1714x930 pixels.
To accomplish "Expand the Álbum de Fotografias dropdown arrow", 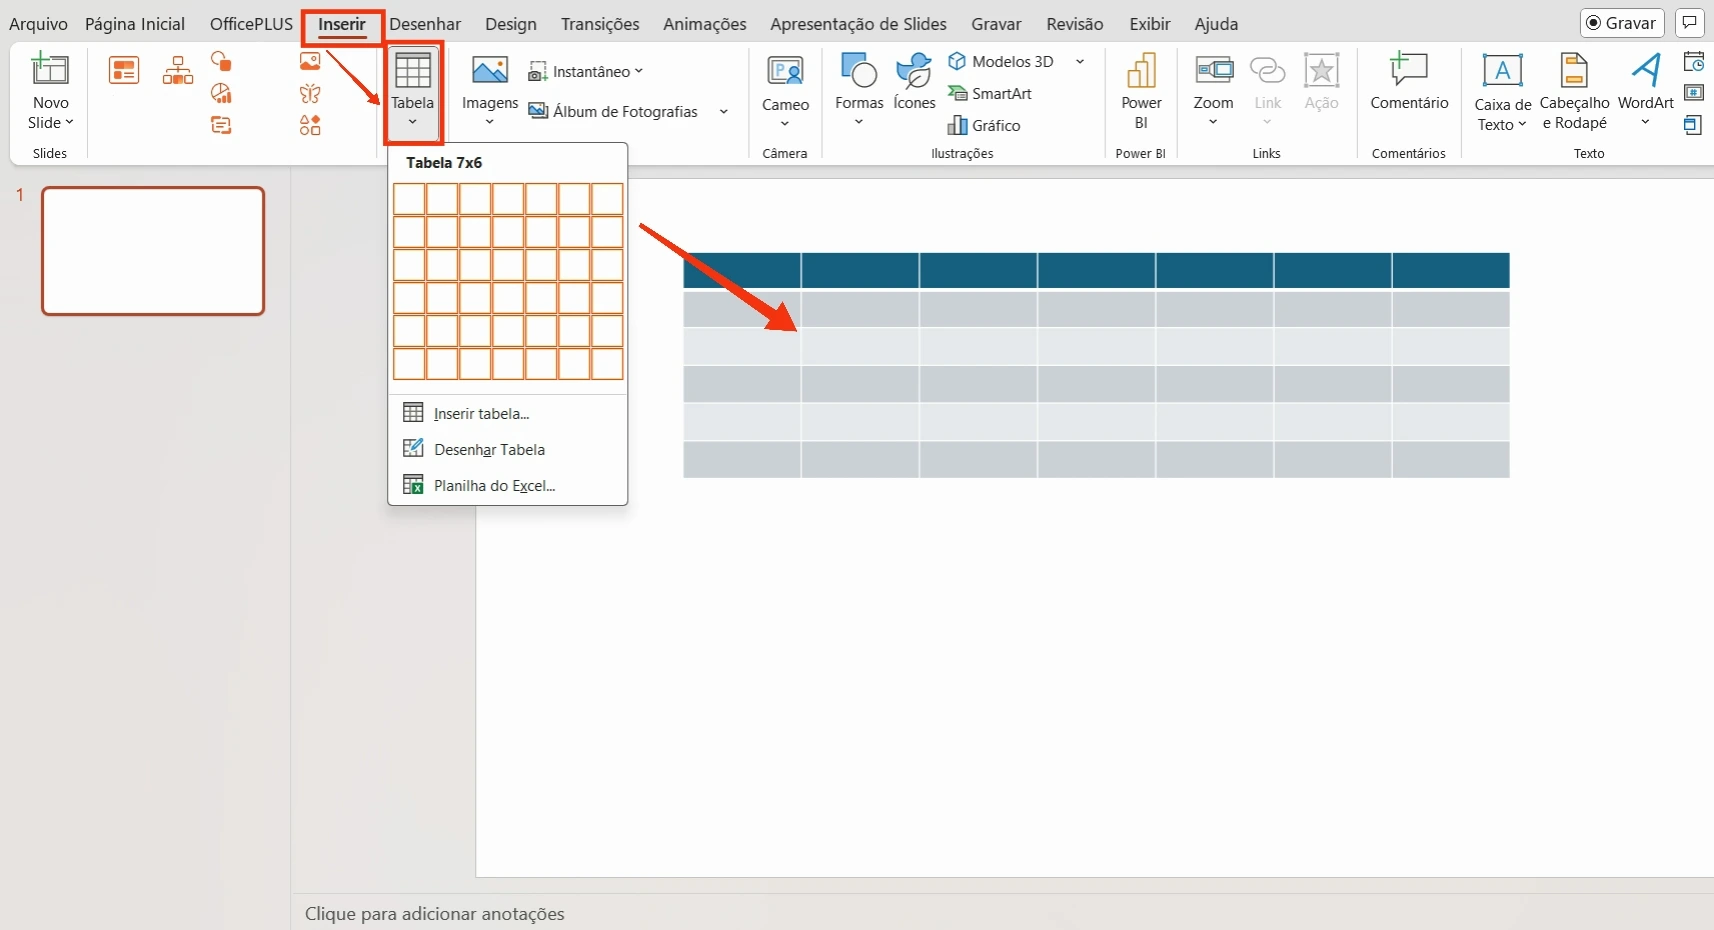I will point(723,111).
